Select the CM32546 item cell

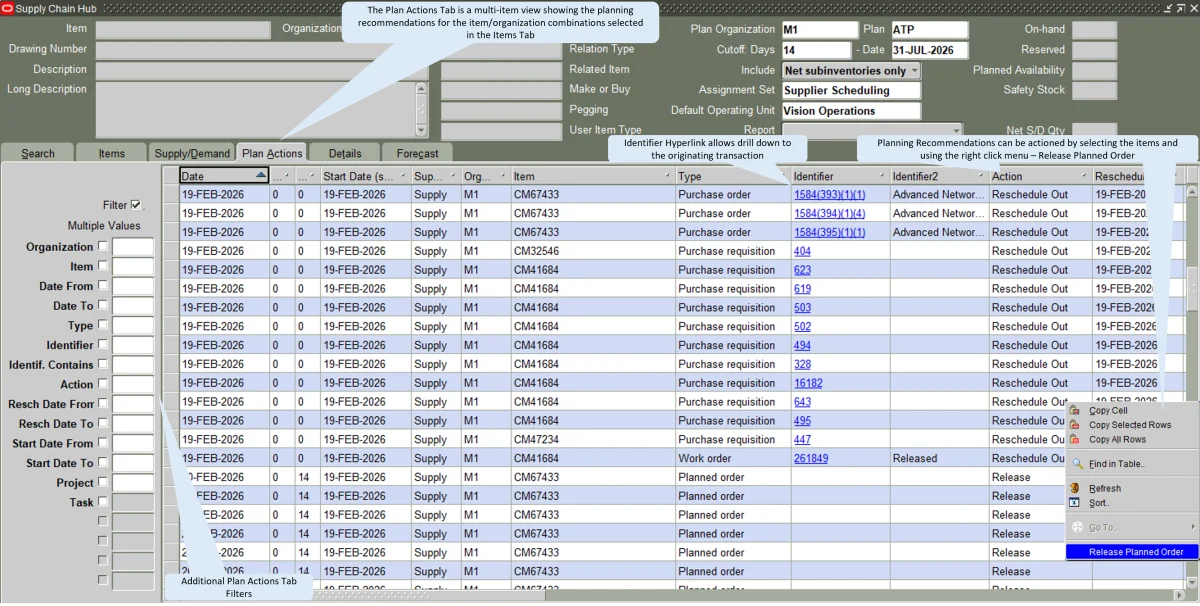click(x=592, y=251)
